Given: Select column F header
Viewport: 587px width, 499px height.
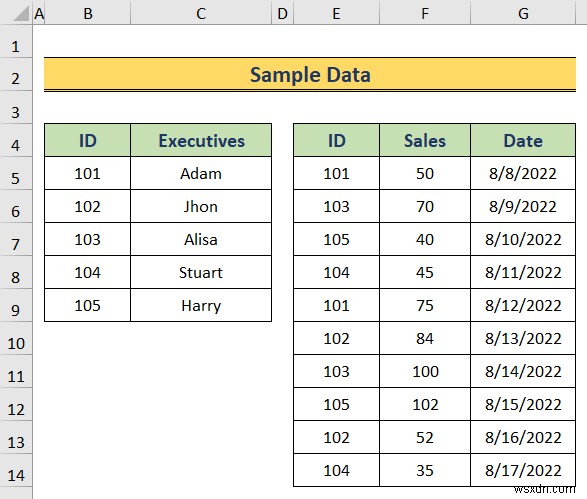Looking at the screenshot, I should [425, 14].
